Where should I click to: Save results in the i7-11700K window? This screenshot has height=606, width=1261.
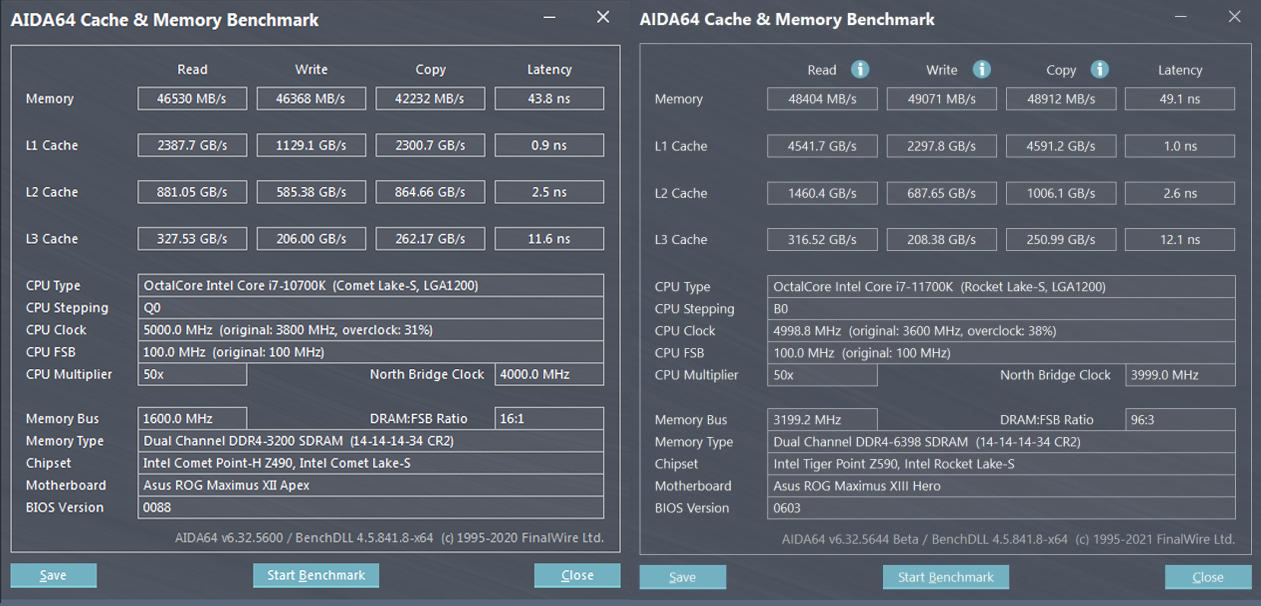tap(682, 577)
